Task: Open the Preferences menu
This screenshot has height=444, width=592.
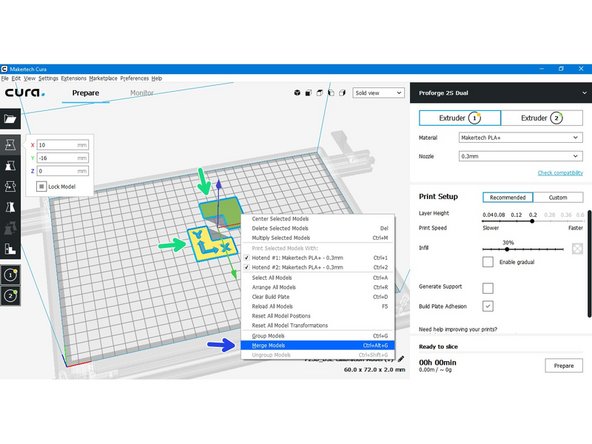Action: [x=134, y=79]
